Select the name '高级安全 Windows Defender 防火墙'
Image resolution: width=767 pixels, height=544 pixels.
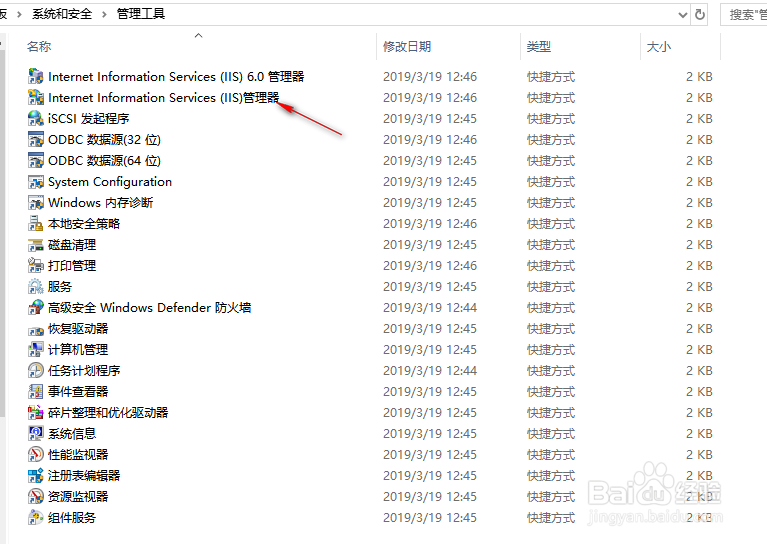[x=150, y=308]
